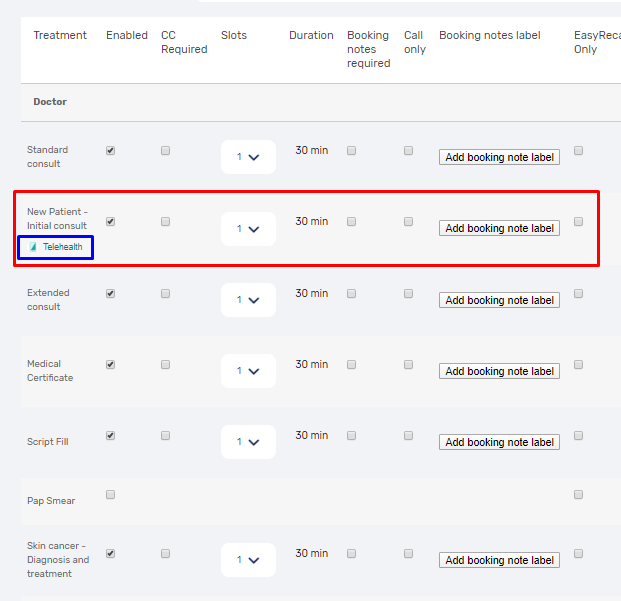This screenshot has width=621, height=601.
Task: Click the Telehealth icon under New Patient
Action: [x=33, y=247]
